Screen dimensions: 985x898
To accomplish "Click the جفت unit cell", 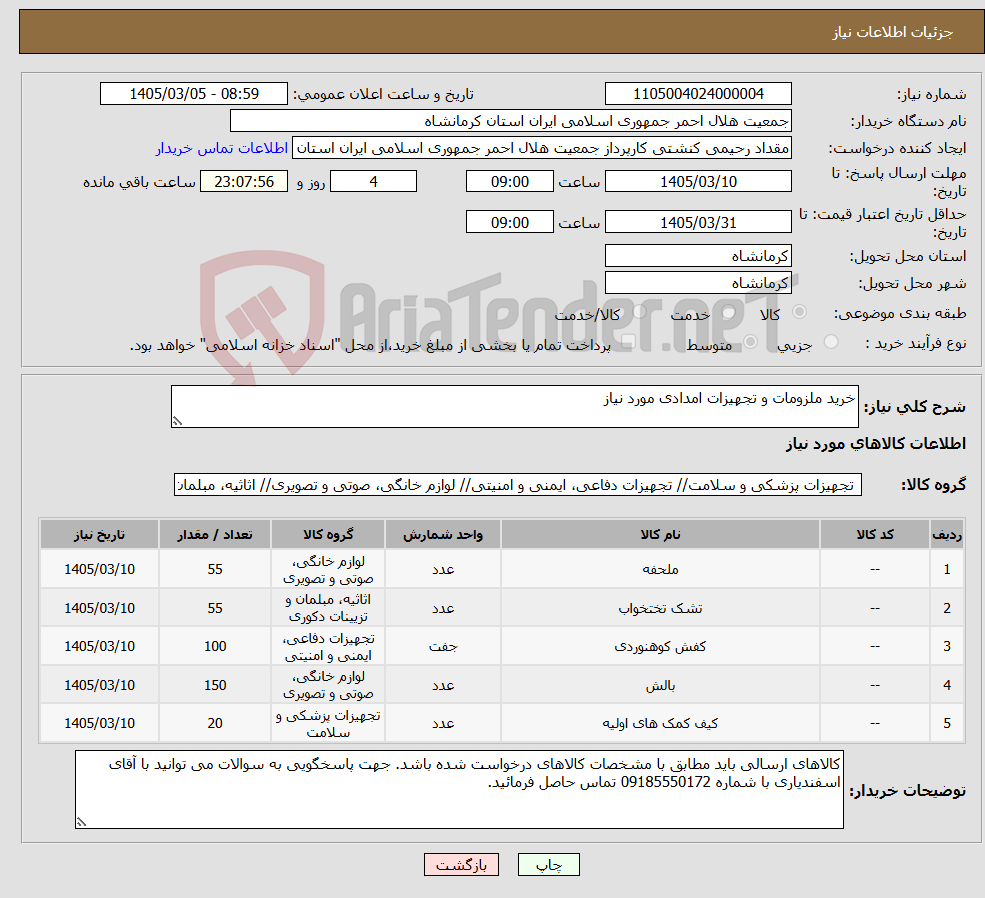I will coord(443,646).
